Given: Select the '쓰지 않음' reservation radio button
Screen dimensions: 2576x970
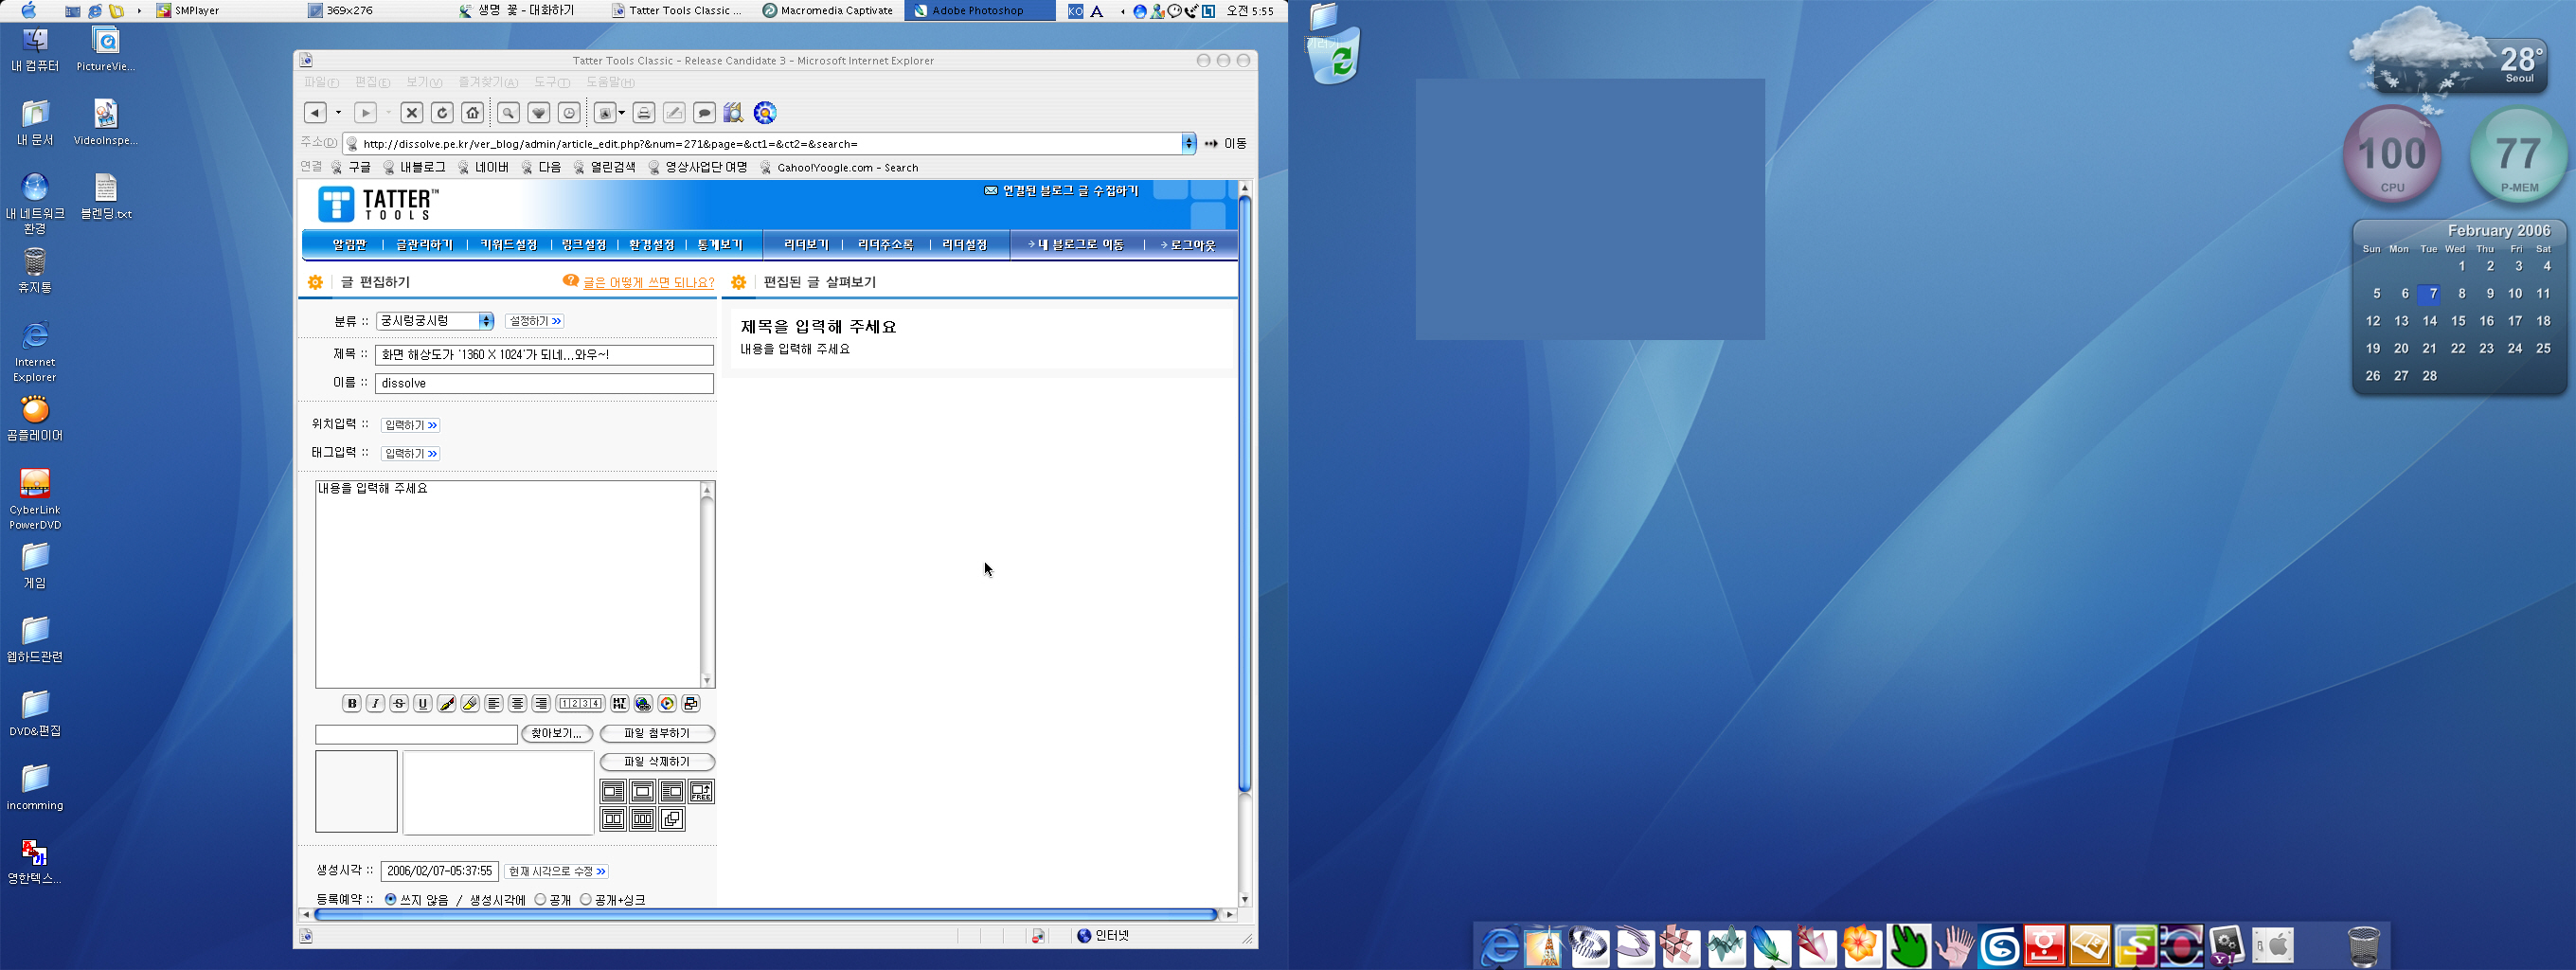Looking at the screenshot, I should click(x=391, y=899).
